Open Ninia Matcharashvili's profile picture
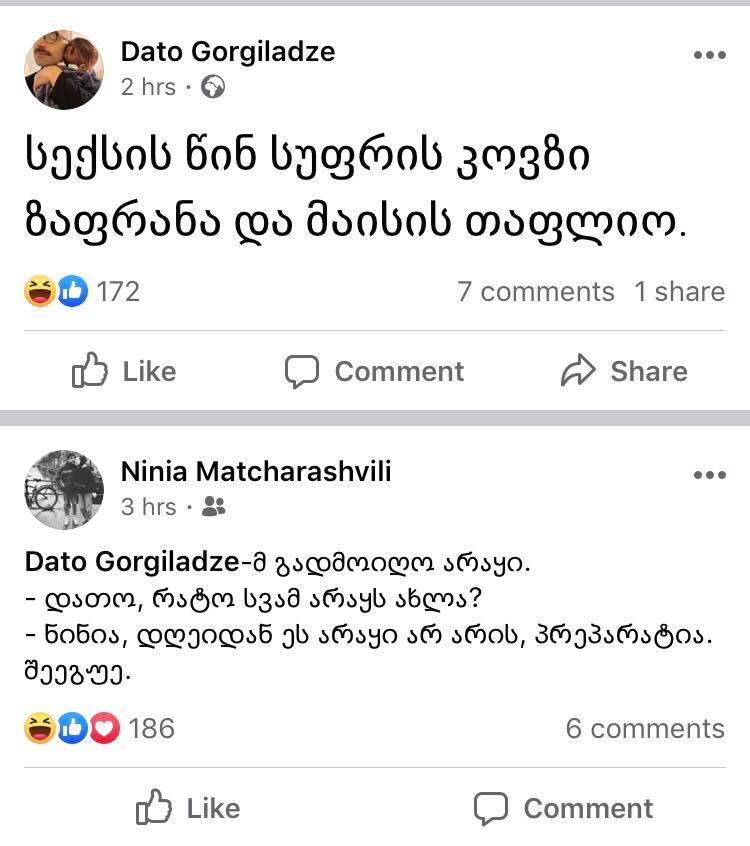The width and height of the screenshot is (750, 846). tap(64, 489)
